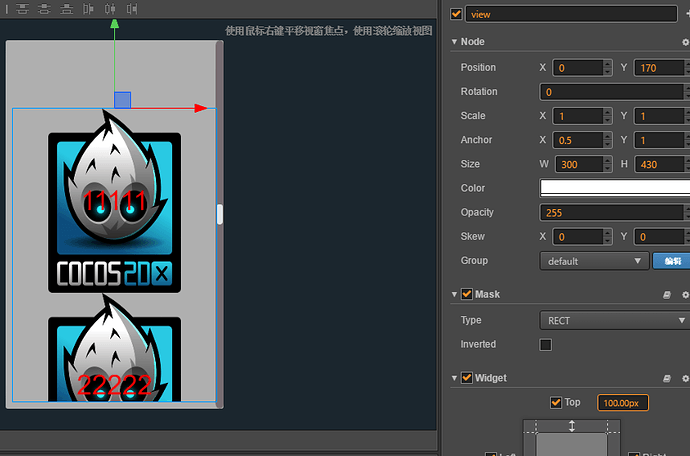Screen dimensions: 690x456
Task: Click the top alignment arrow in Widget diagram
Action: click(572, 426)
